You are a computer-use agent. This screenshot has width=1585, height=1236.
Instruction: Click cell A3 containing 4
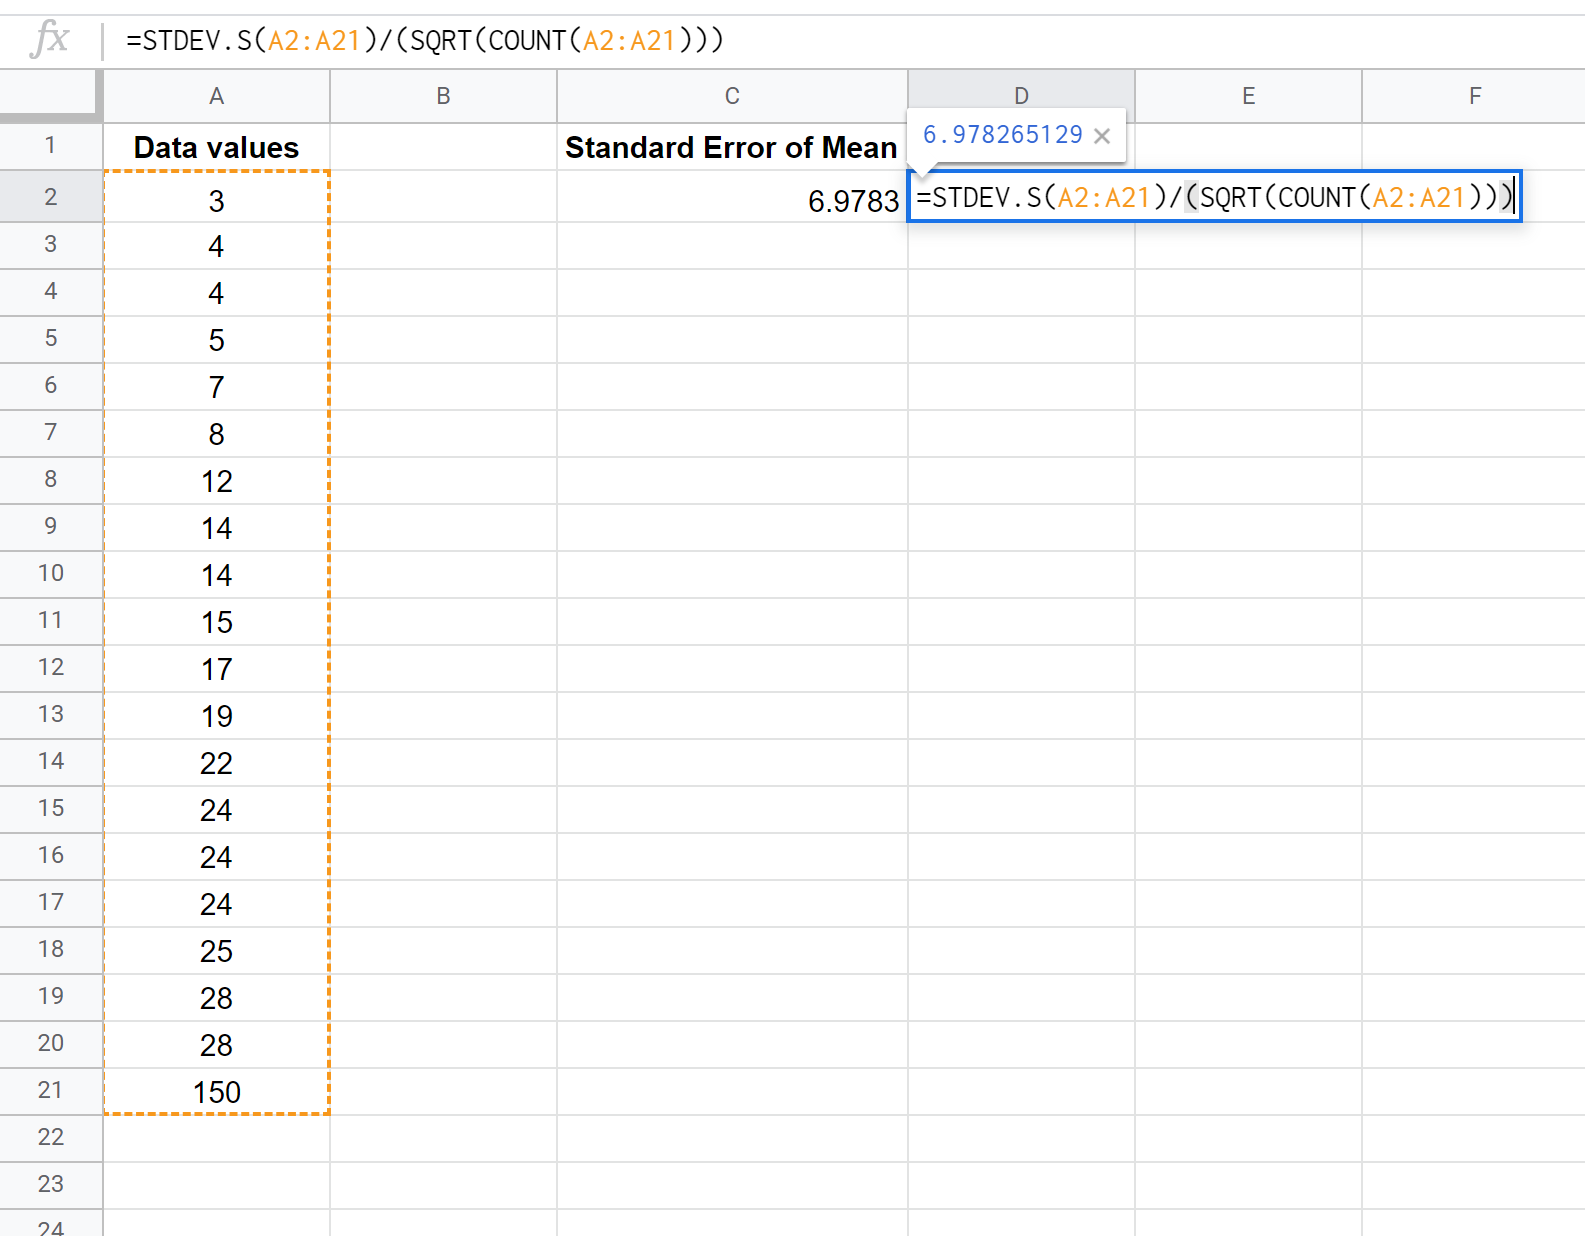point(217,246)
